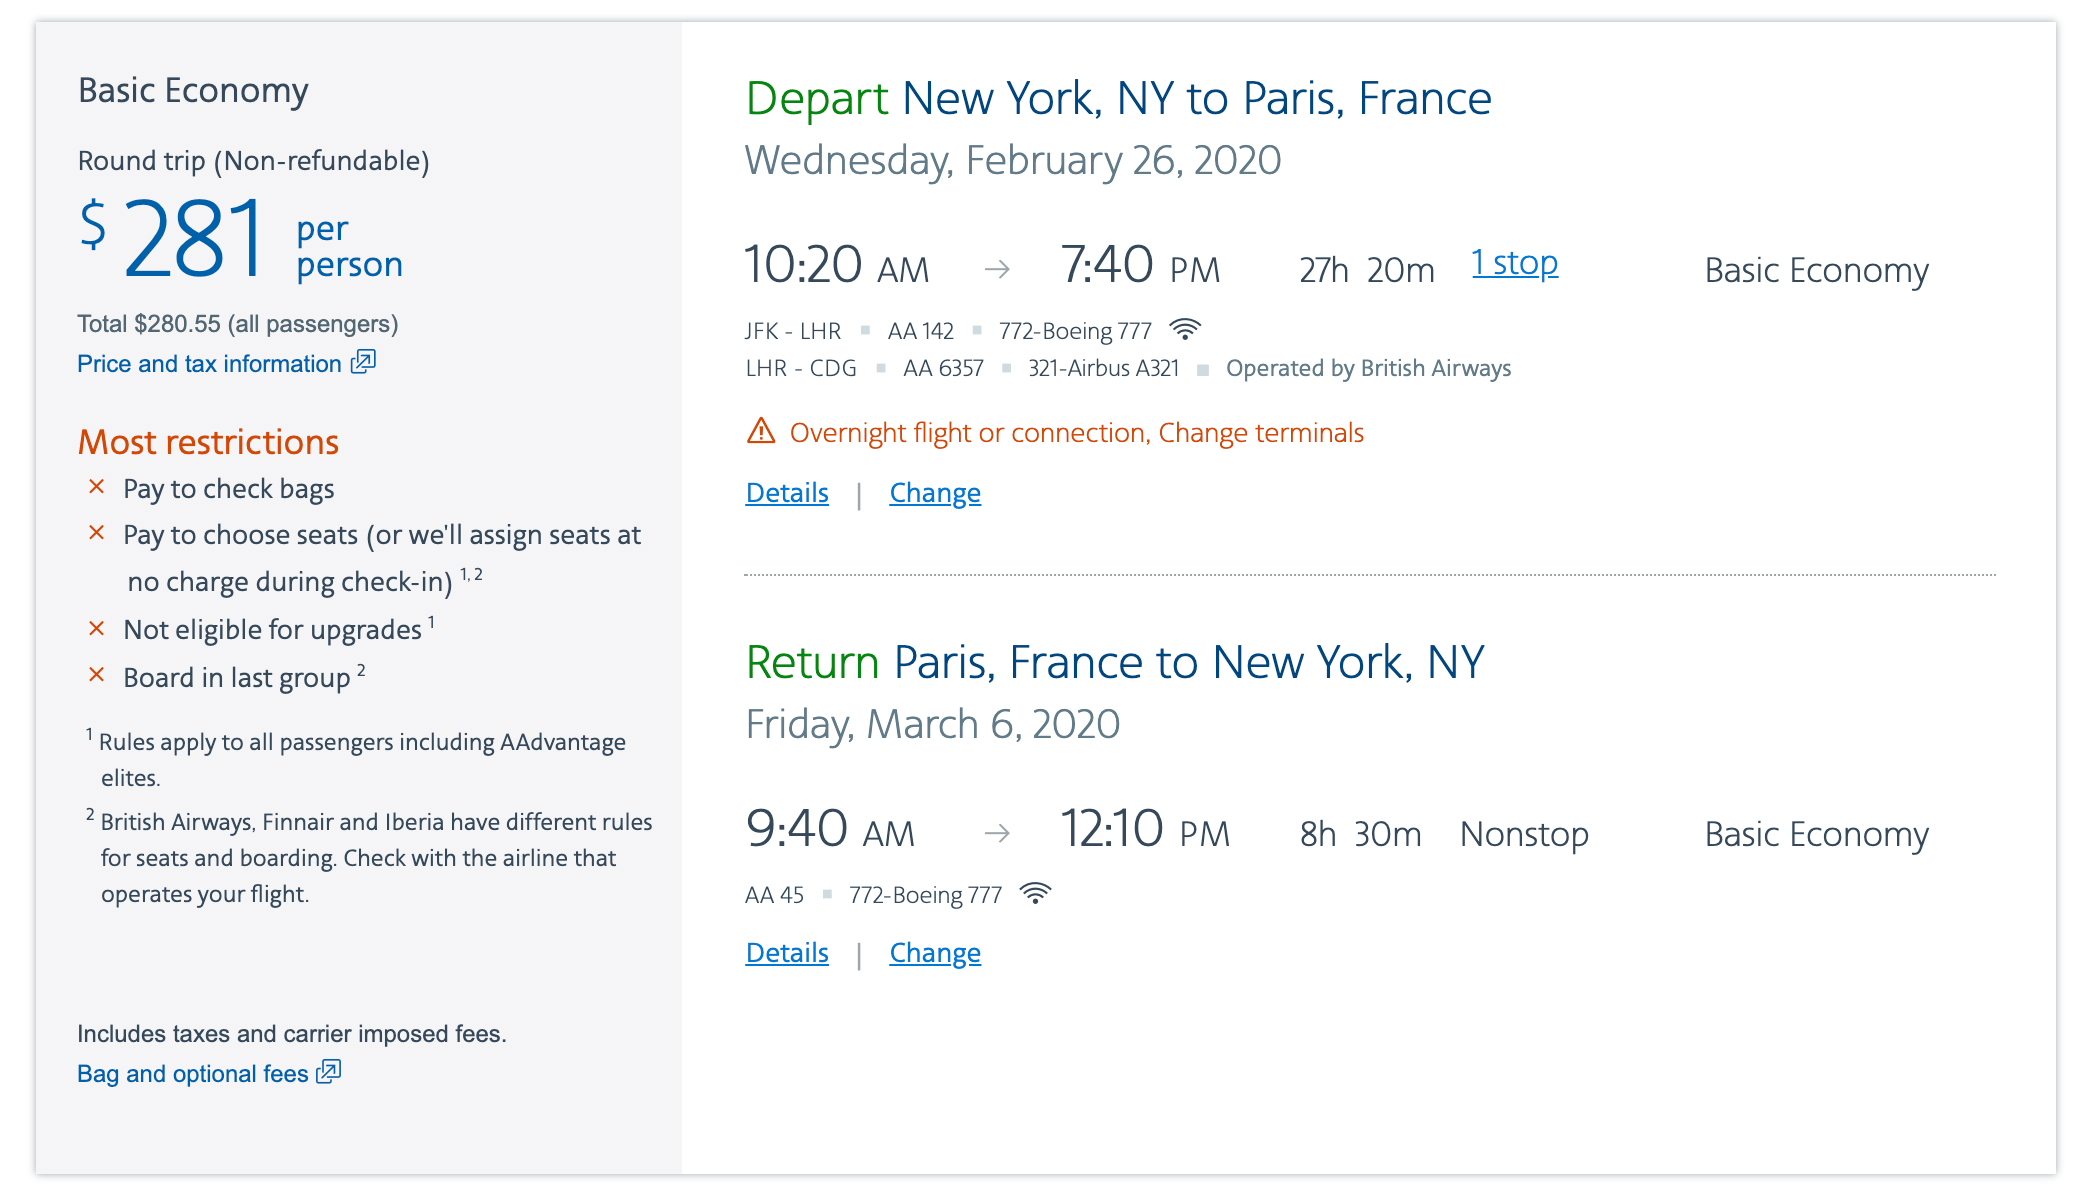Viewport: 2090px width, 1198px height.
Task: Click external link icon beside Price and tax information
Action: tap(363, 362)
